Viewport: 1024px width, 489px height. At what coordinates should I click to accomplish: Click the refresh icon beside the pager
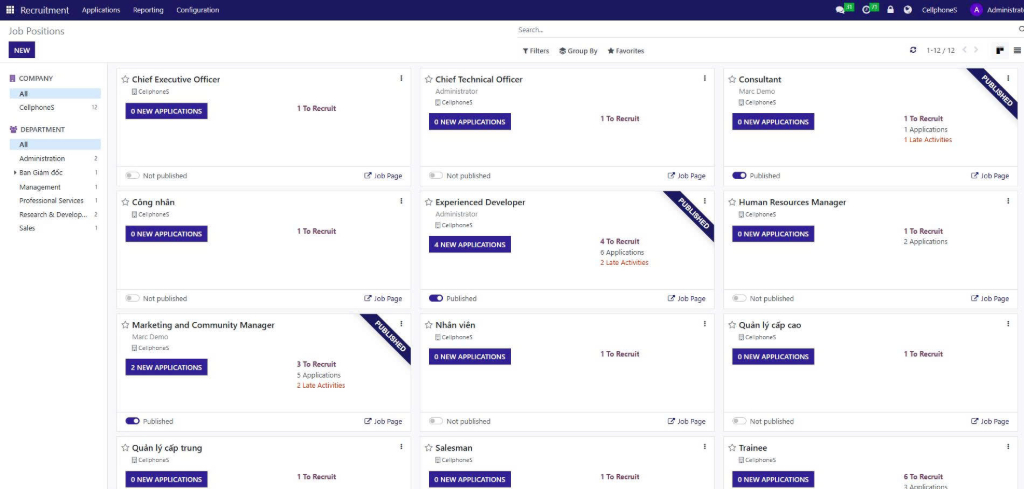point(912,50)
